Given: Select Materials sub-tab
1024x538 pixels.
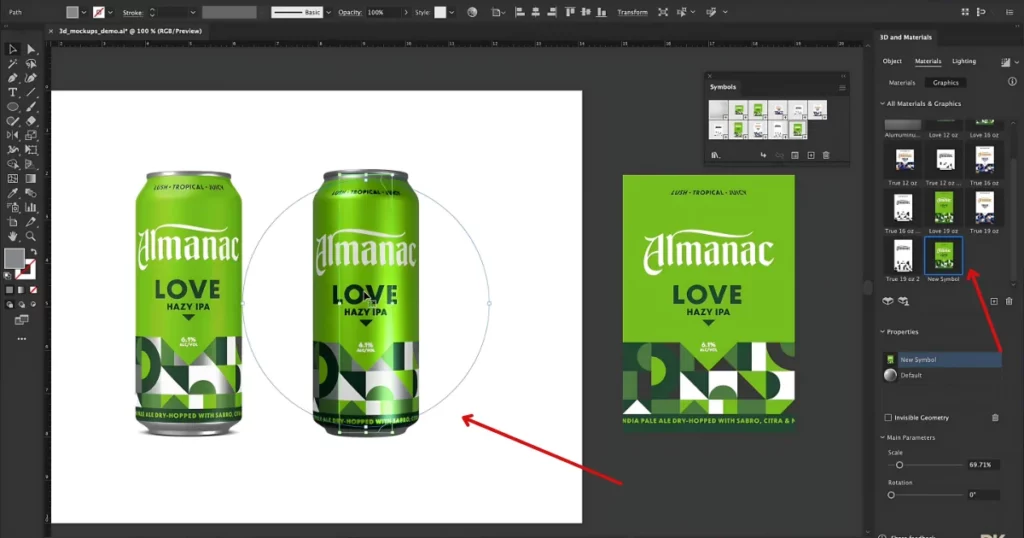Looking at the screenshot, I should coord(902,83).
